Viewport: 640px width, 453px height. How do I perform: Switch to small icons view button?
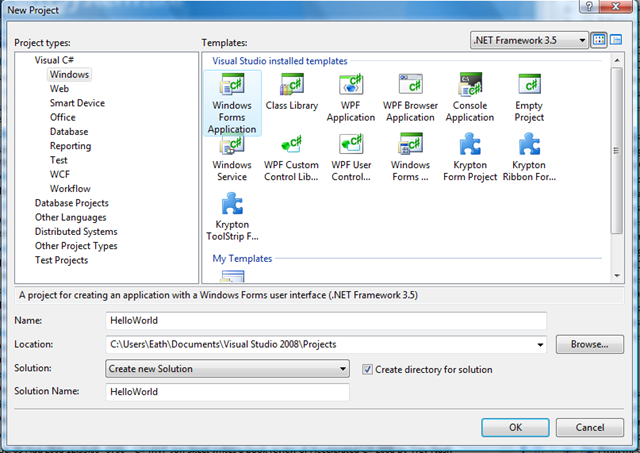(x=616, y=40)
